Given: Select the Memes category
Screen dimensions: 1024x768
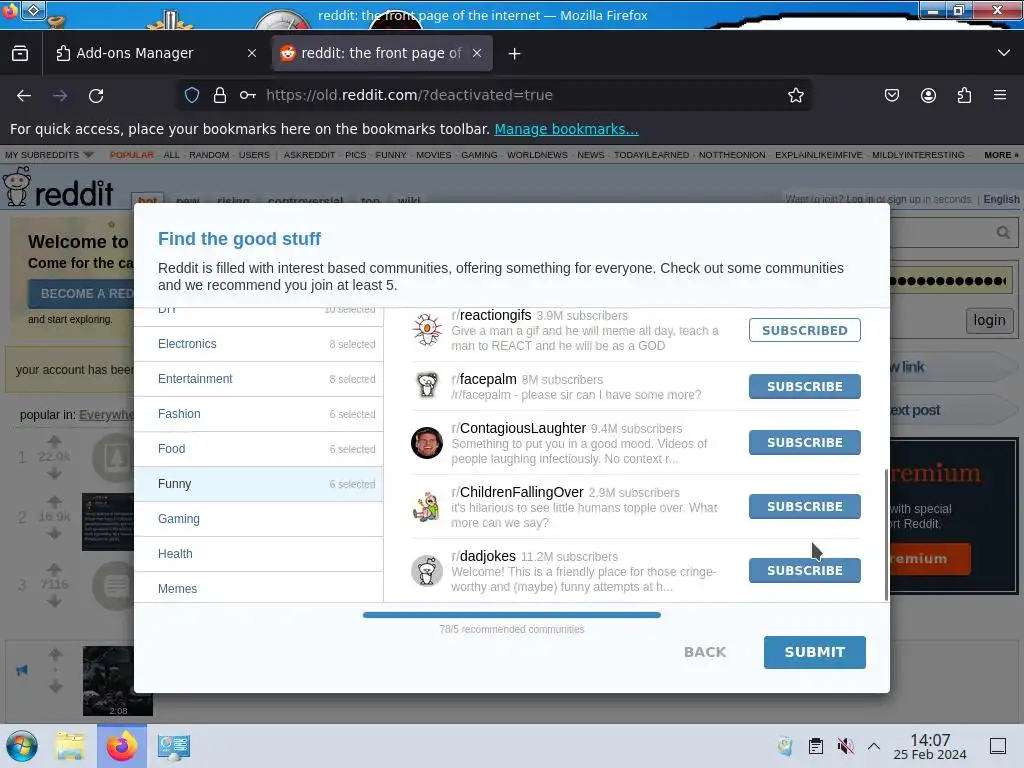Looking at the screenshot, I should (x=259, y=588).
